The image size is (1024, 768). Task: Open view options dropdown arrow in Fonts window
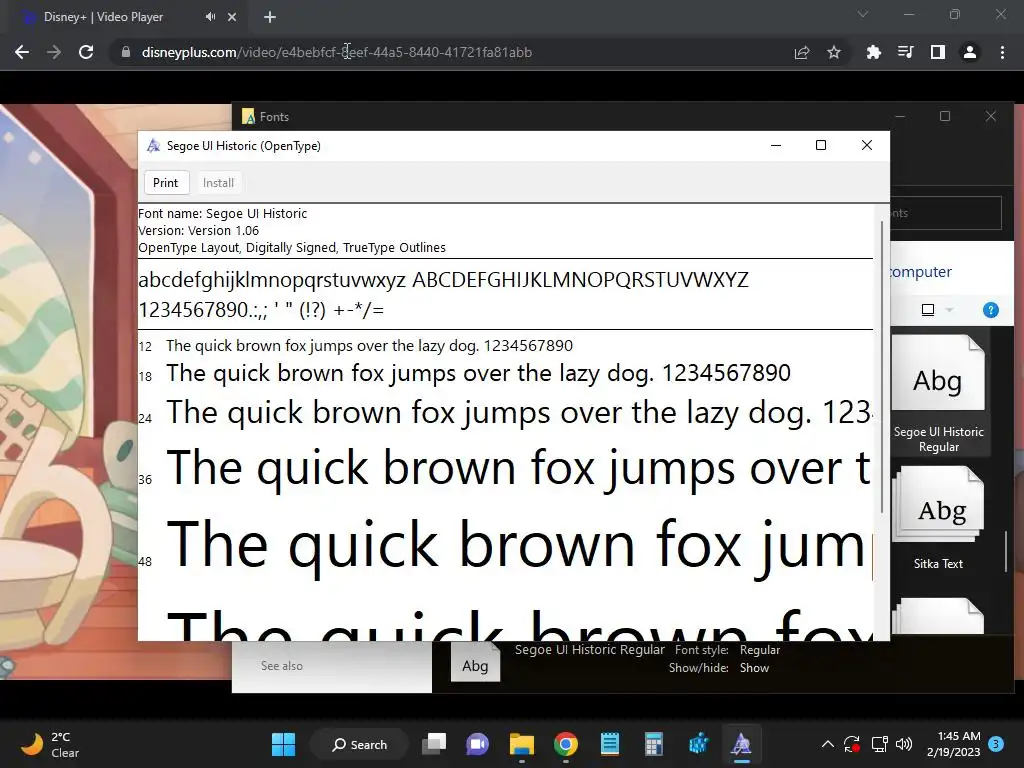coord(950,310)
